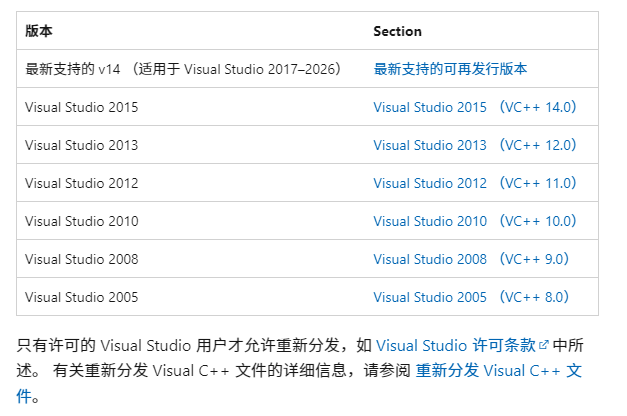Viewport: 627px width, 416px height.
Task: Open Visual Studio 2005 (VC++ 8.0) link
Action: coord(471,297)
